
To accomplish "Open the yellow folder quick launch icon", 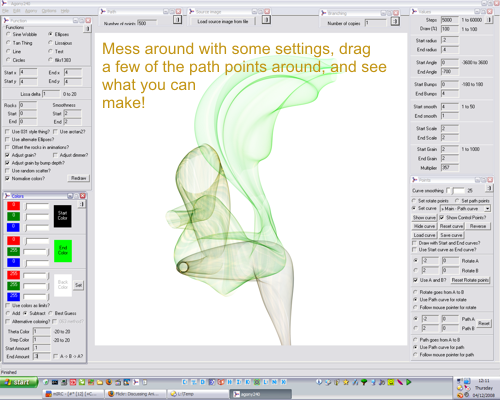I will 100,382.
